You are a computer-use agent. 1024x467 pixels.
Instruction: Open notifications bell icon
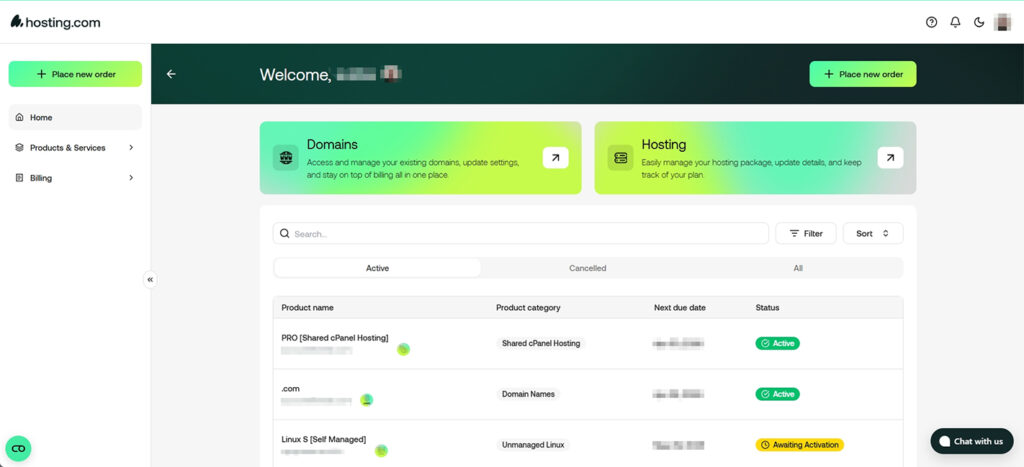pos(955,22)
